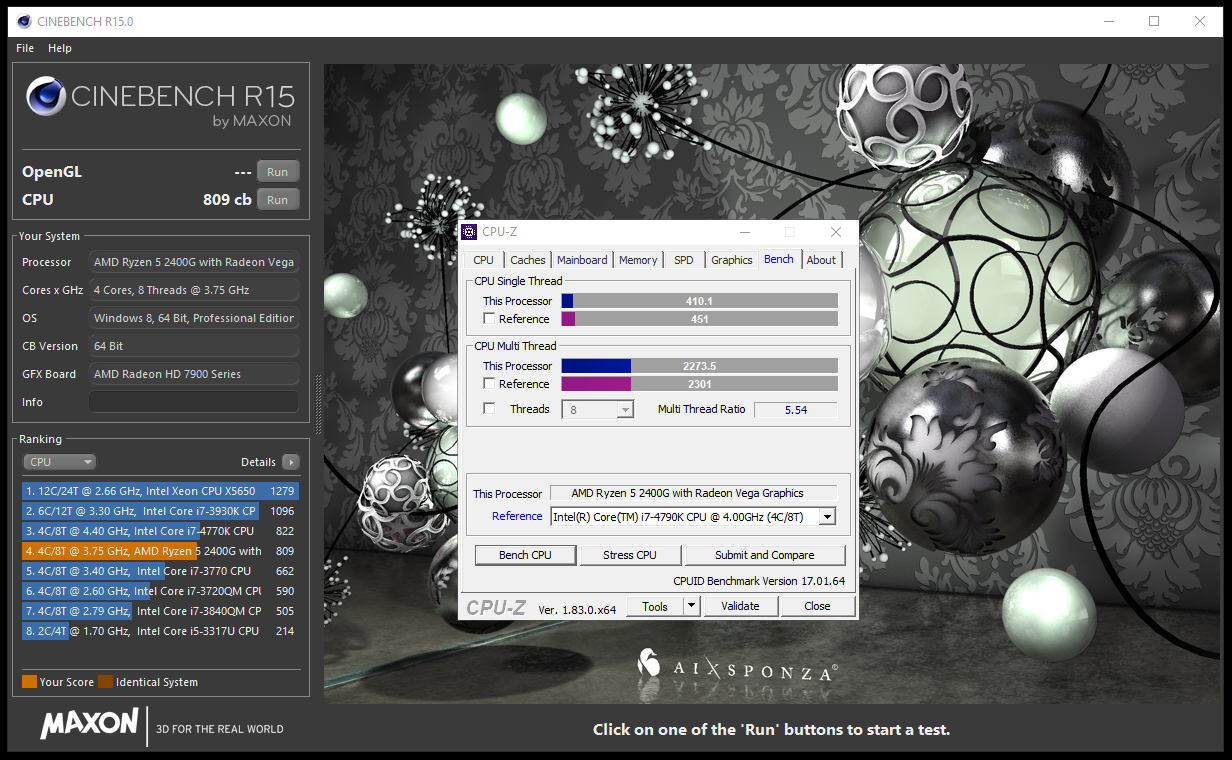Click the blue Reference link label
The height and width of the screenshot is (760, 1232).
(x=517, y=516)
